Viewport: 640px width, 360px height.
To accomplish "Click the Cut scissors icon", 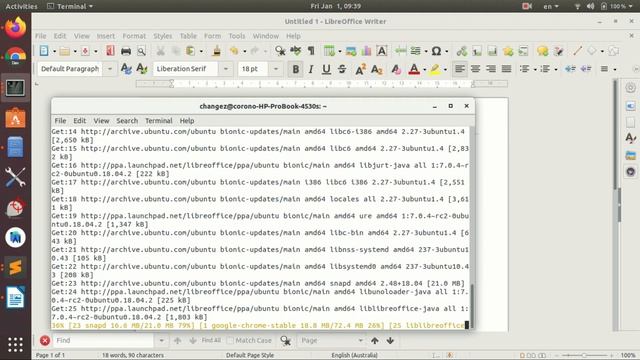I will (x=160, y=51).
